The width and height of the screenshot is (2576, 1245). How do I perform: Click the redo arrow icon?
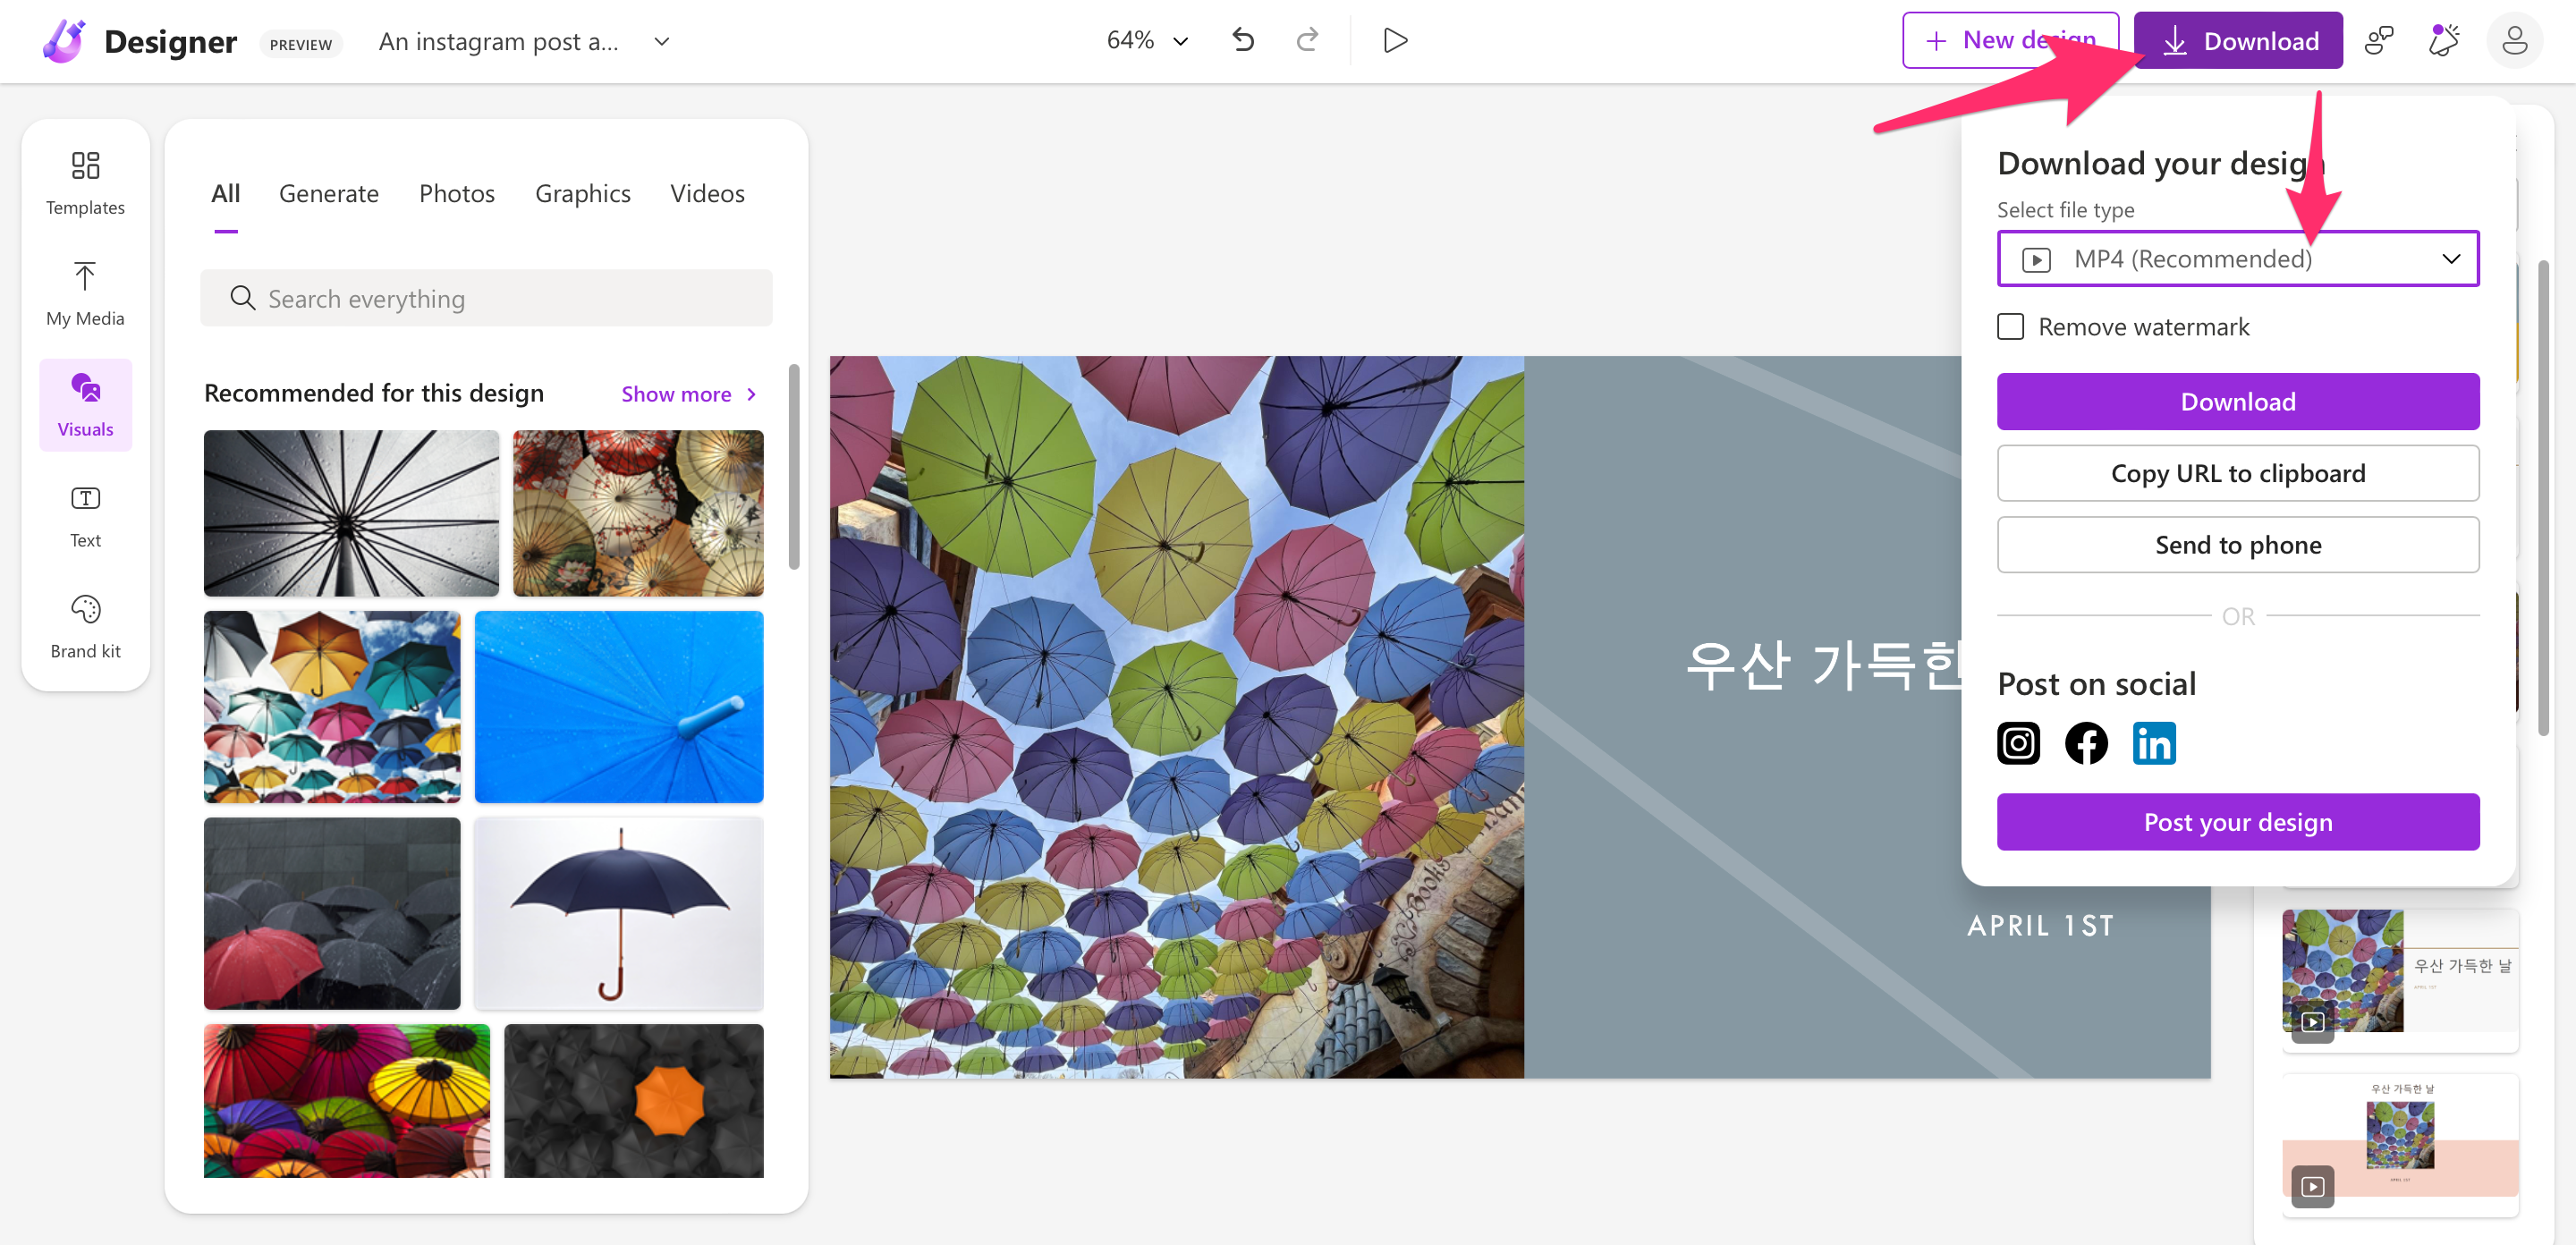click(1307, 40)
